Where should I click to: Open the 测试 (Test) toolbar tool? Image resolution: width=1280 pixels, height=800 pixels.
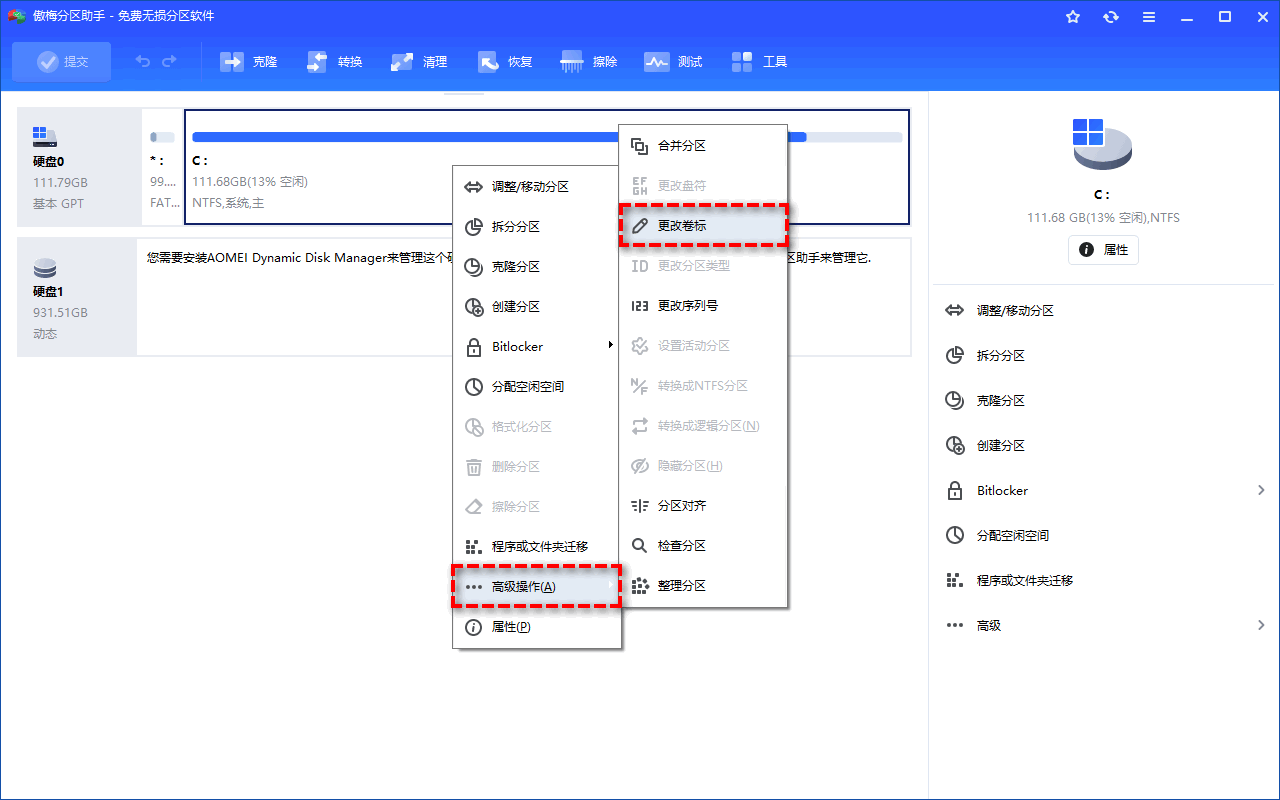pyautogui.click(x=674, y=62)
